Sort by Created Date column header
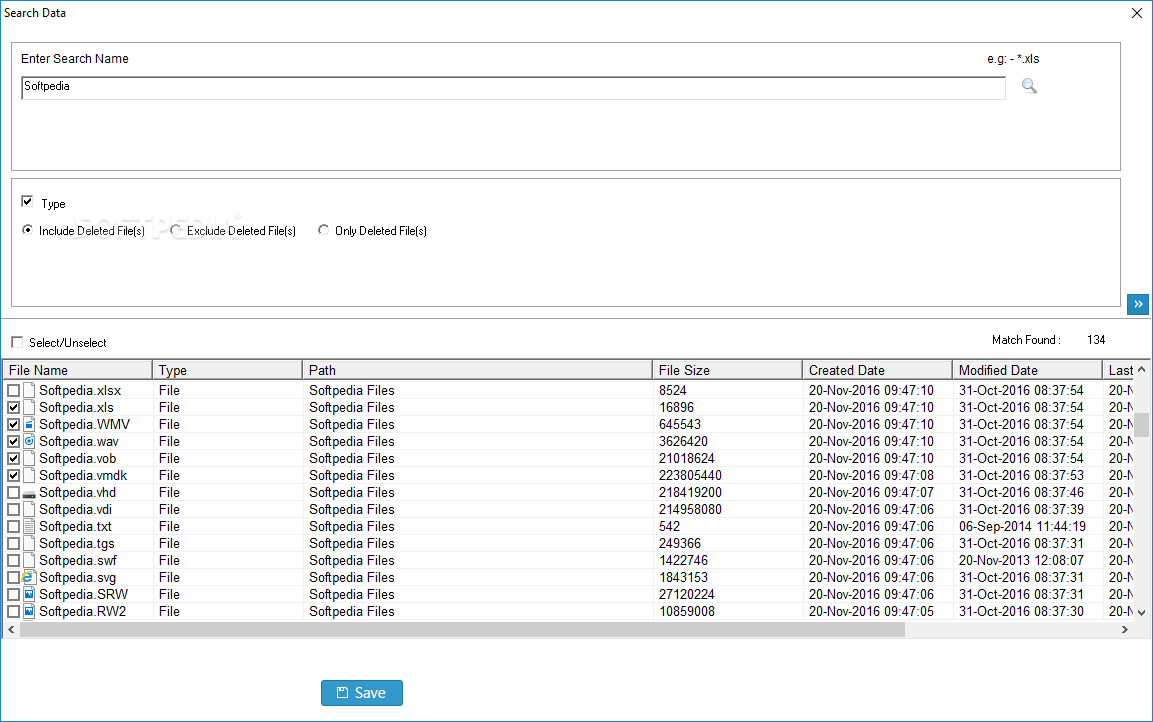This screenshot has width=1153, height=722. 877,370
